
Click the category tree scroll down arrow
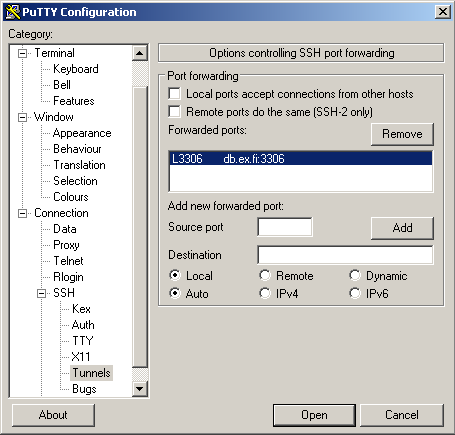pos(140,388)
